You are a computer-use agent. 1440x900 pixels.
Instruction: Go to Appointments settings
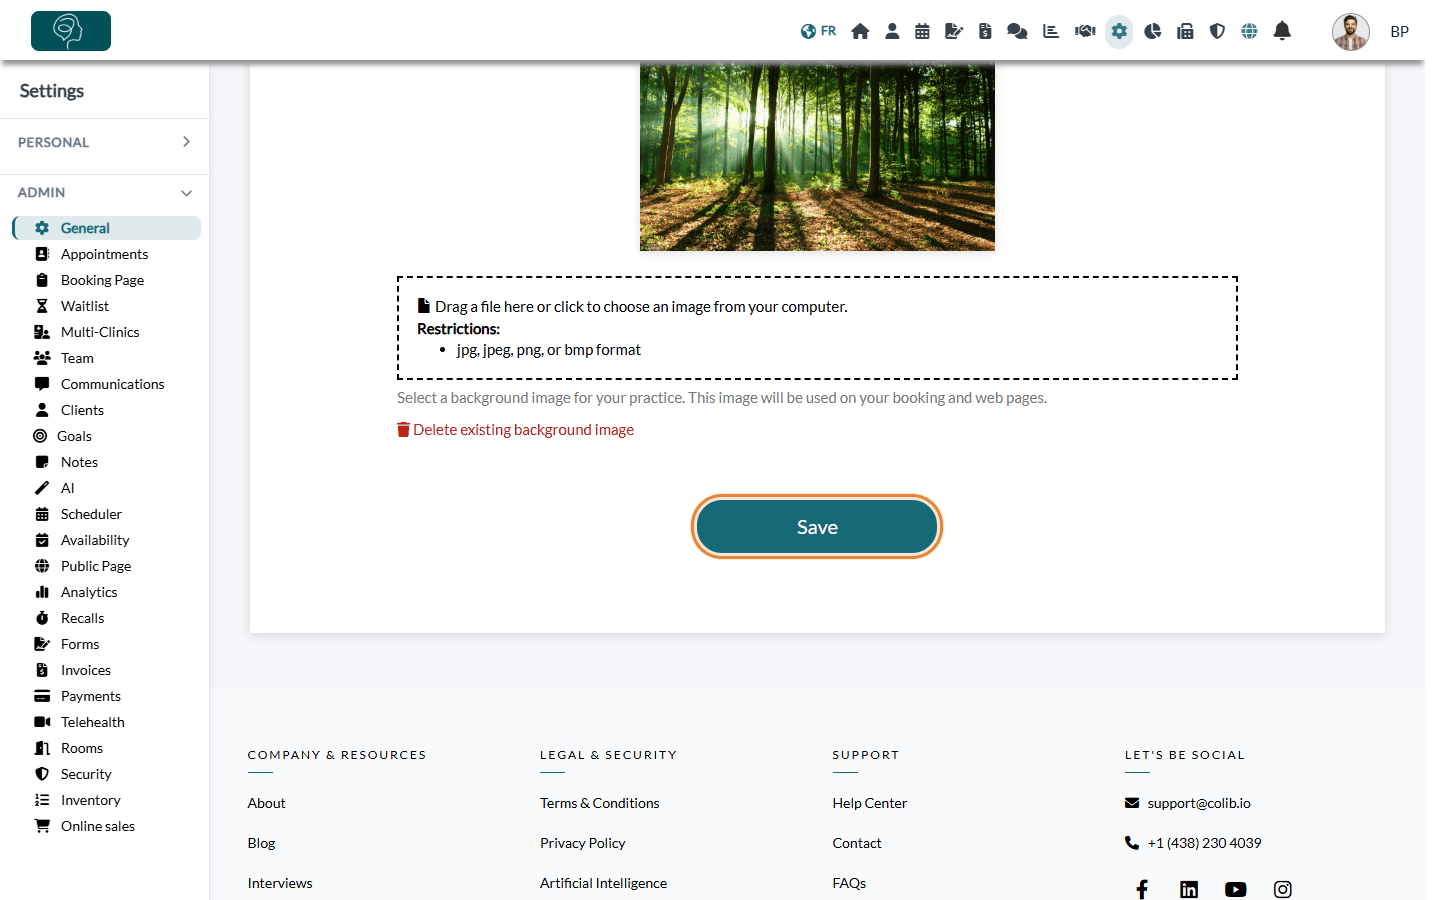coord(104,254)
